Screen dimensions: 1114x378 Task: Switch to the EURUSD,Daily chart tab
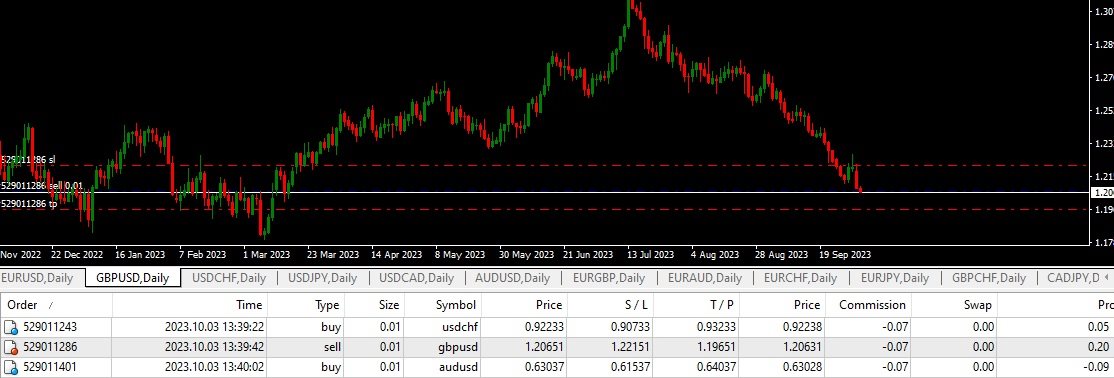(37, 278)
